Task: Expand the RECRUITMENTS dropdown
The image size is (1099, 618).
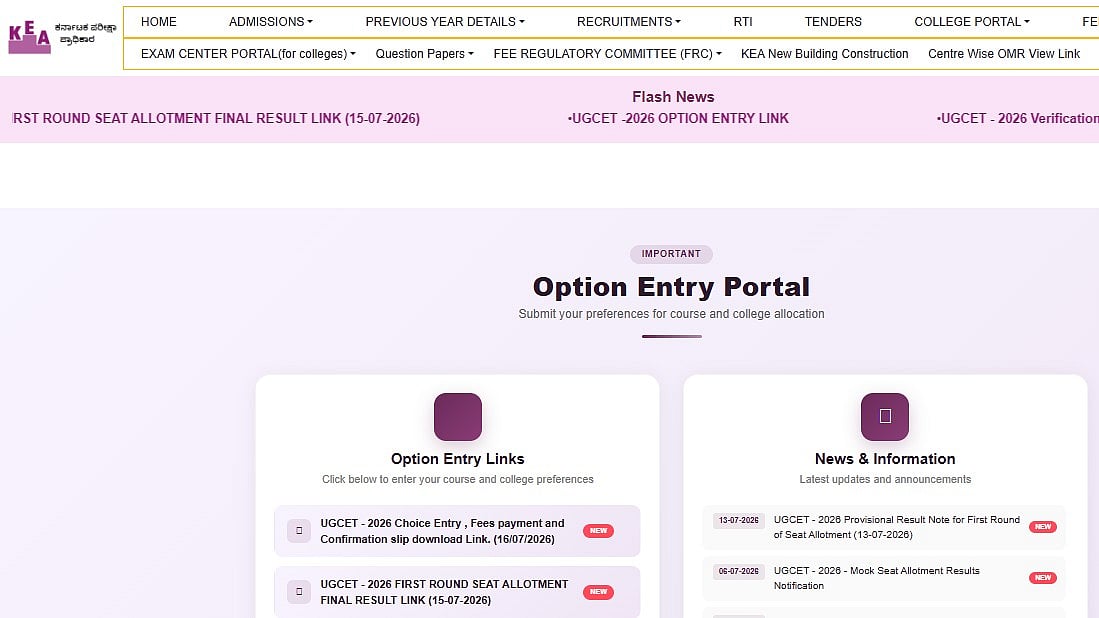Action: (x=629, y=22)
